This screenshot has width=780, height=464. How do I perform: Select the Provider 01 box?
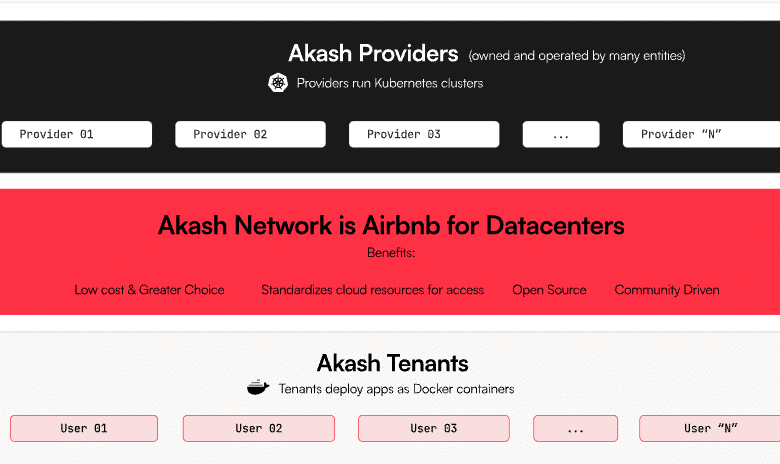point(77,134)
